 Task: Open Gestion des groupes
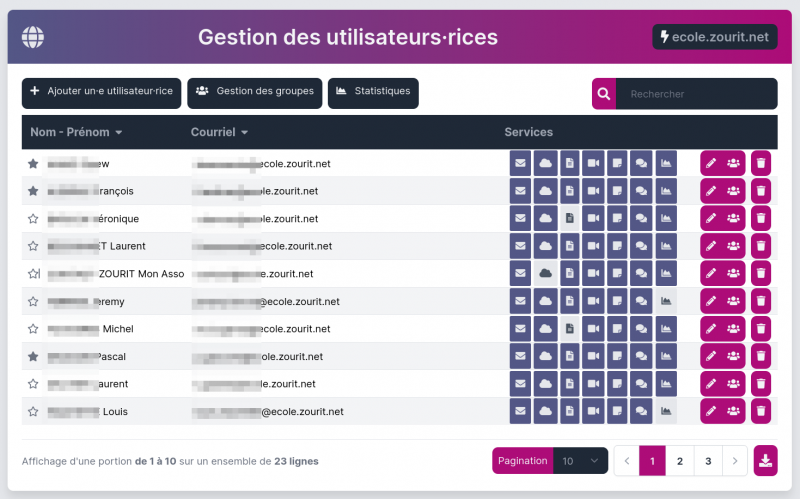[255, 92]
